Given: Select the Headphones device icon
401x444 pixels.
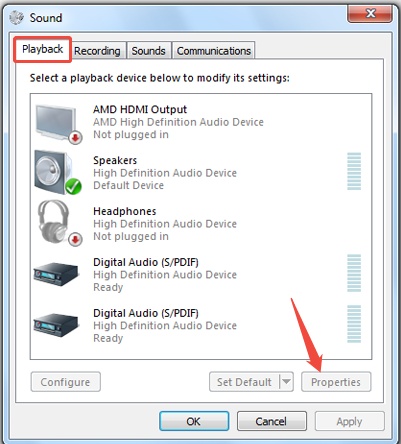Looking at the screenshot, I should pyautogui.click(x=59, y=223).
